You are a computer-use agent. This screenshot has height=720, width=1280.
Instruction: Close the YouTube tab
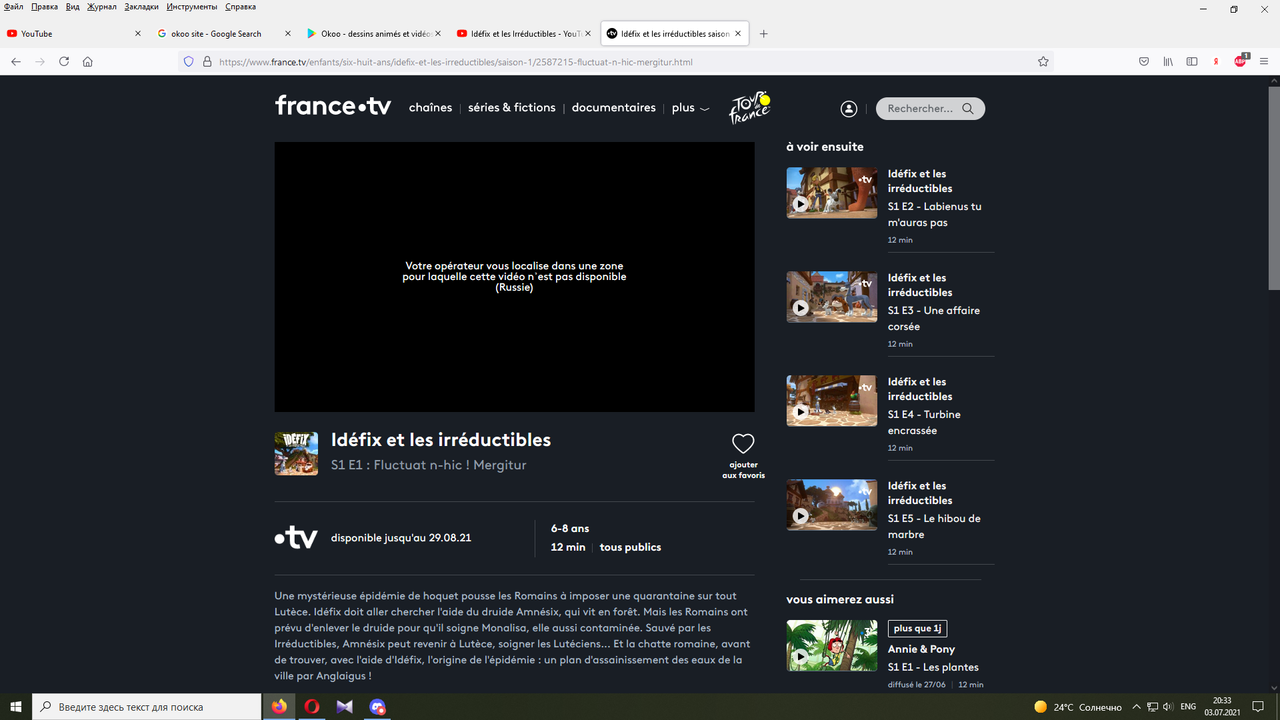(138, 33)
